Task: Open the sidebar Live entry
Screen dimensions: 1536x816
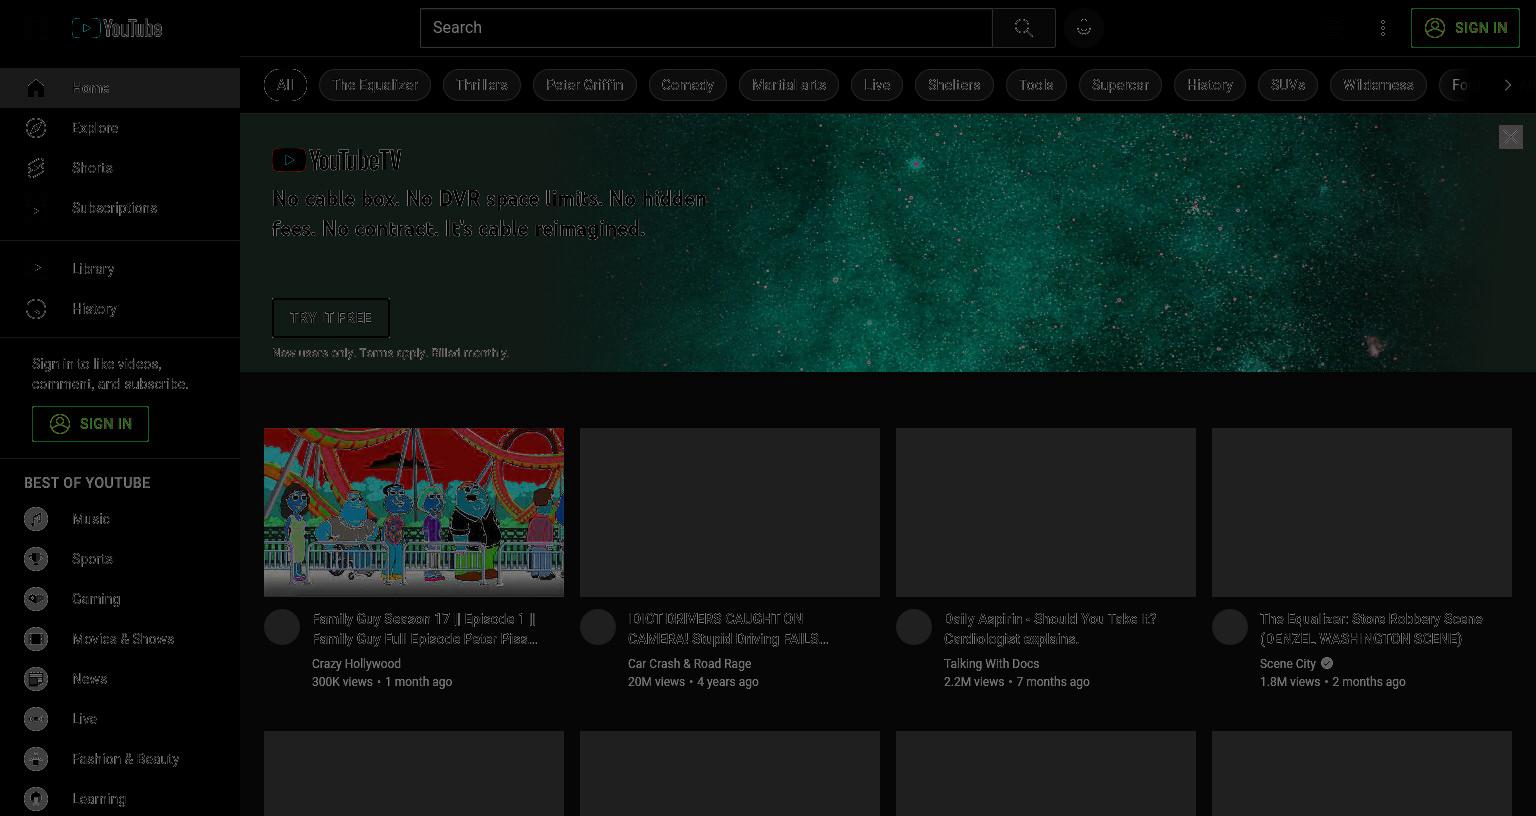Action: coord(120,719)
